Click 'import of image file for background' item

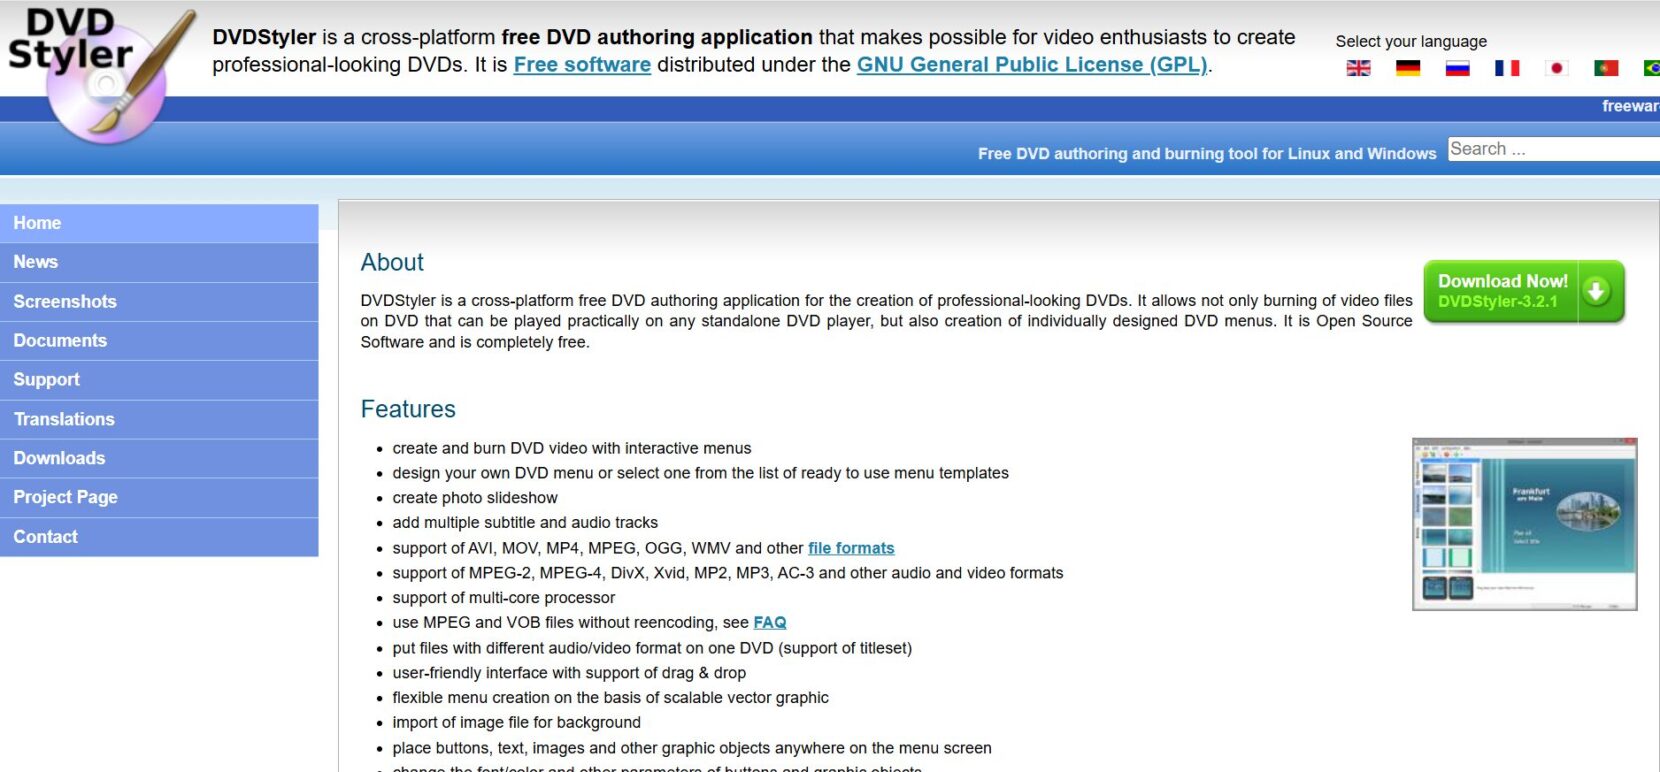pyautogui.click(x=517, y=722)
